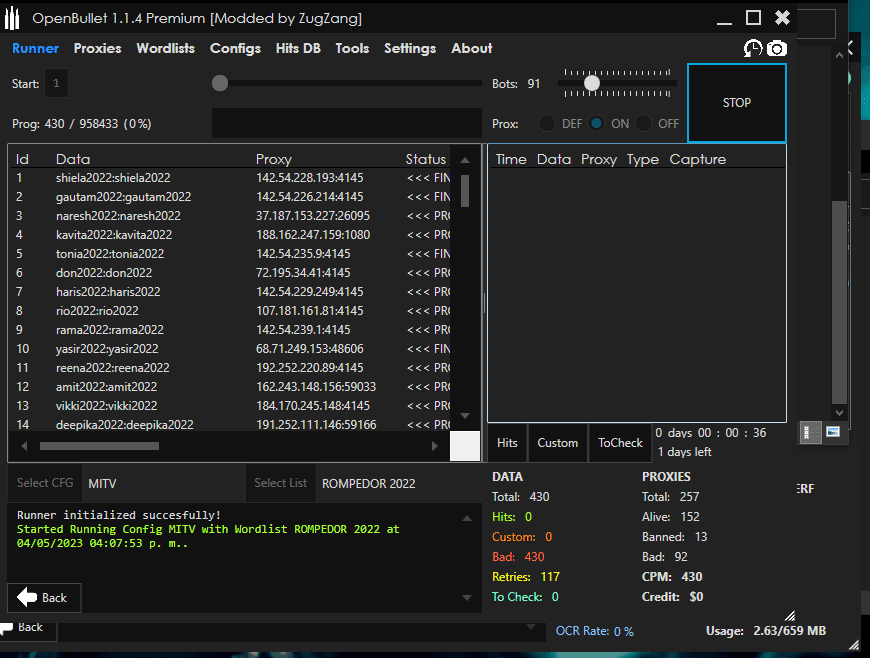Click the log panel scroll up arrow

tap(465, 518)
